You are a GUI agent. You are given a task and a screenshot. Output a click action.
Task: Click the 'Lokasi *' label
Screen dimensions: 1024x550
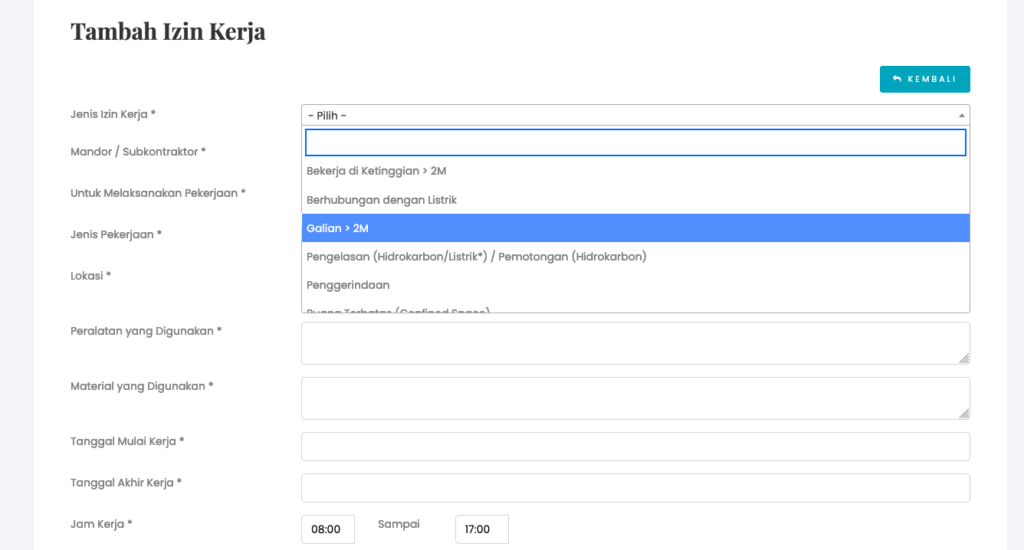pos(91,276)
